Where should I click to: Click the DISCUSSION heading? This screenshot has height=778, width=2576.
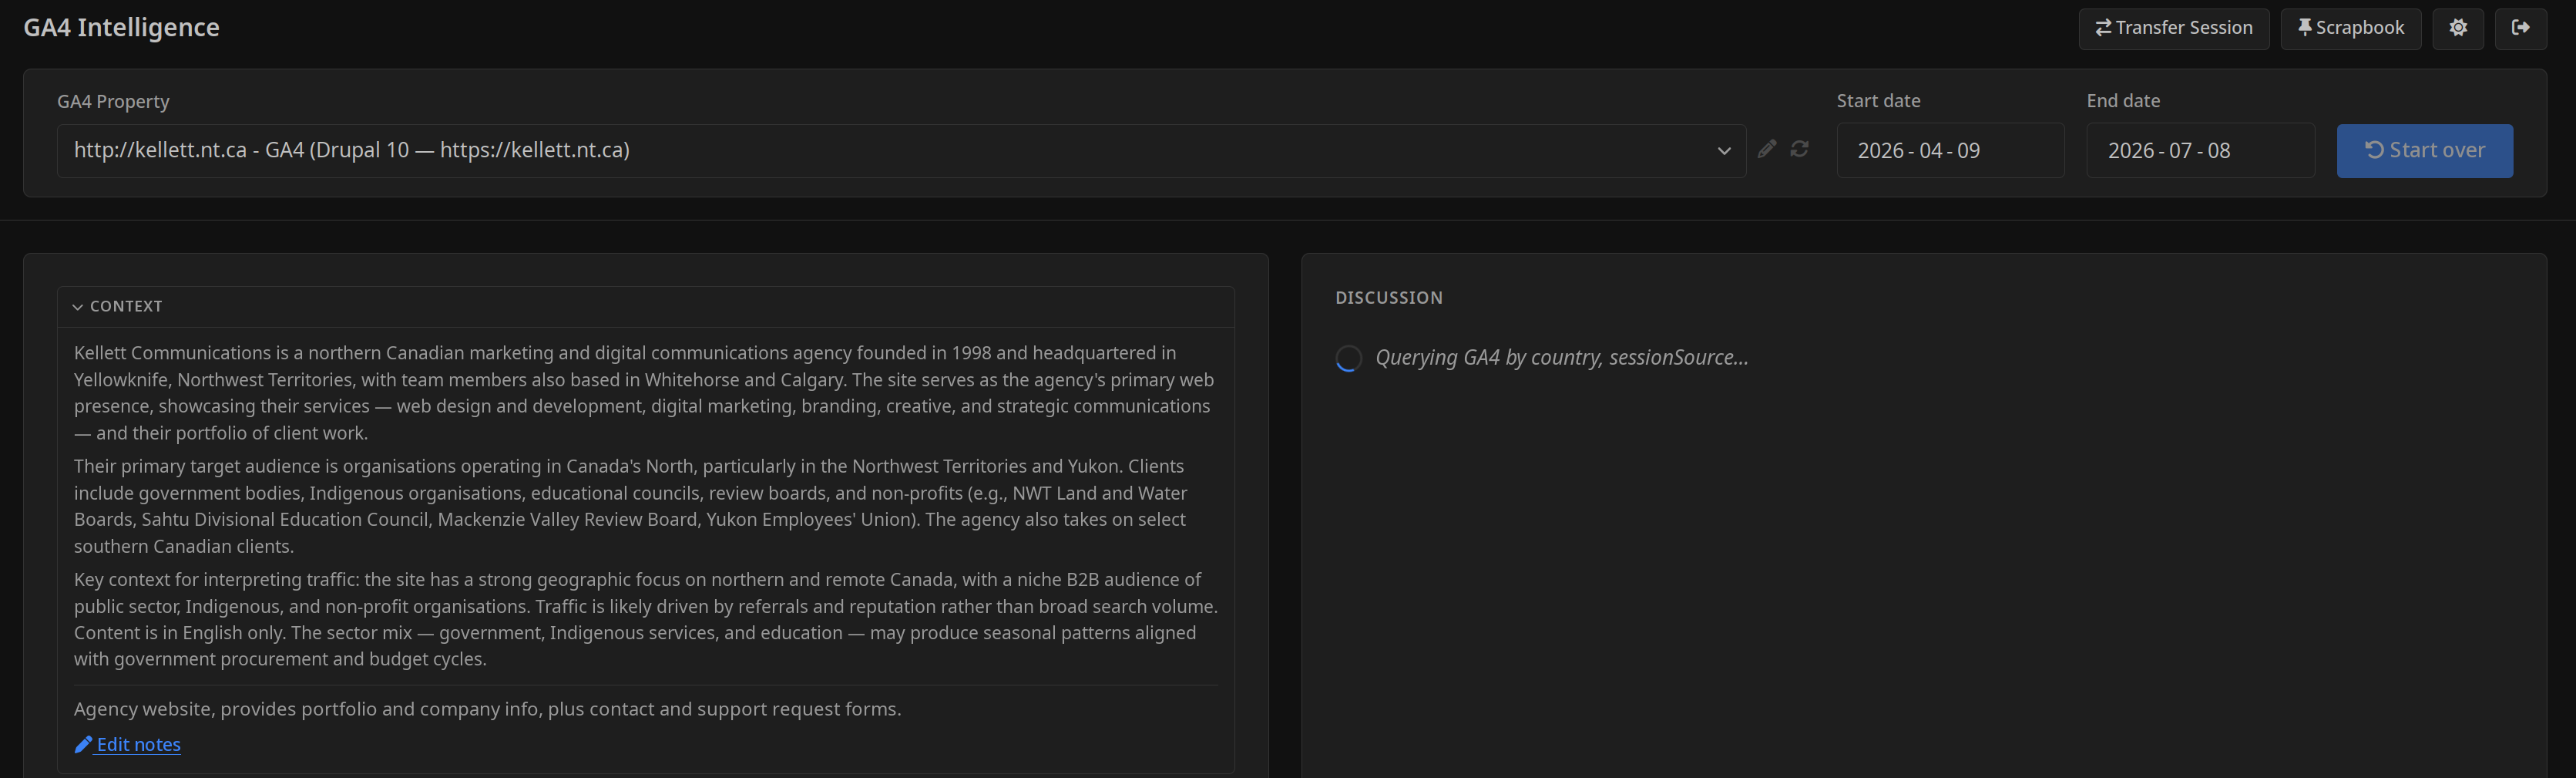click(x=1388, y=298)
